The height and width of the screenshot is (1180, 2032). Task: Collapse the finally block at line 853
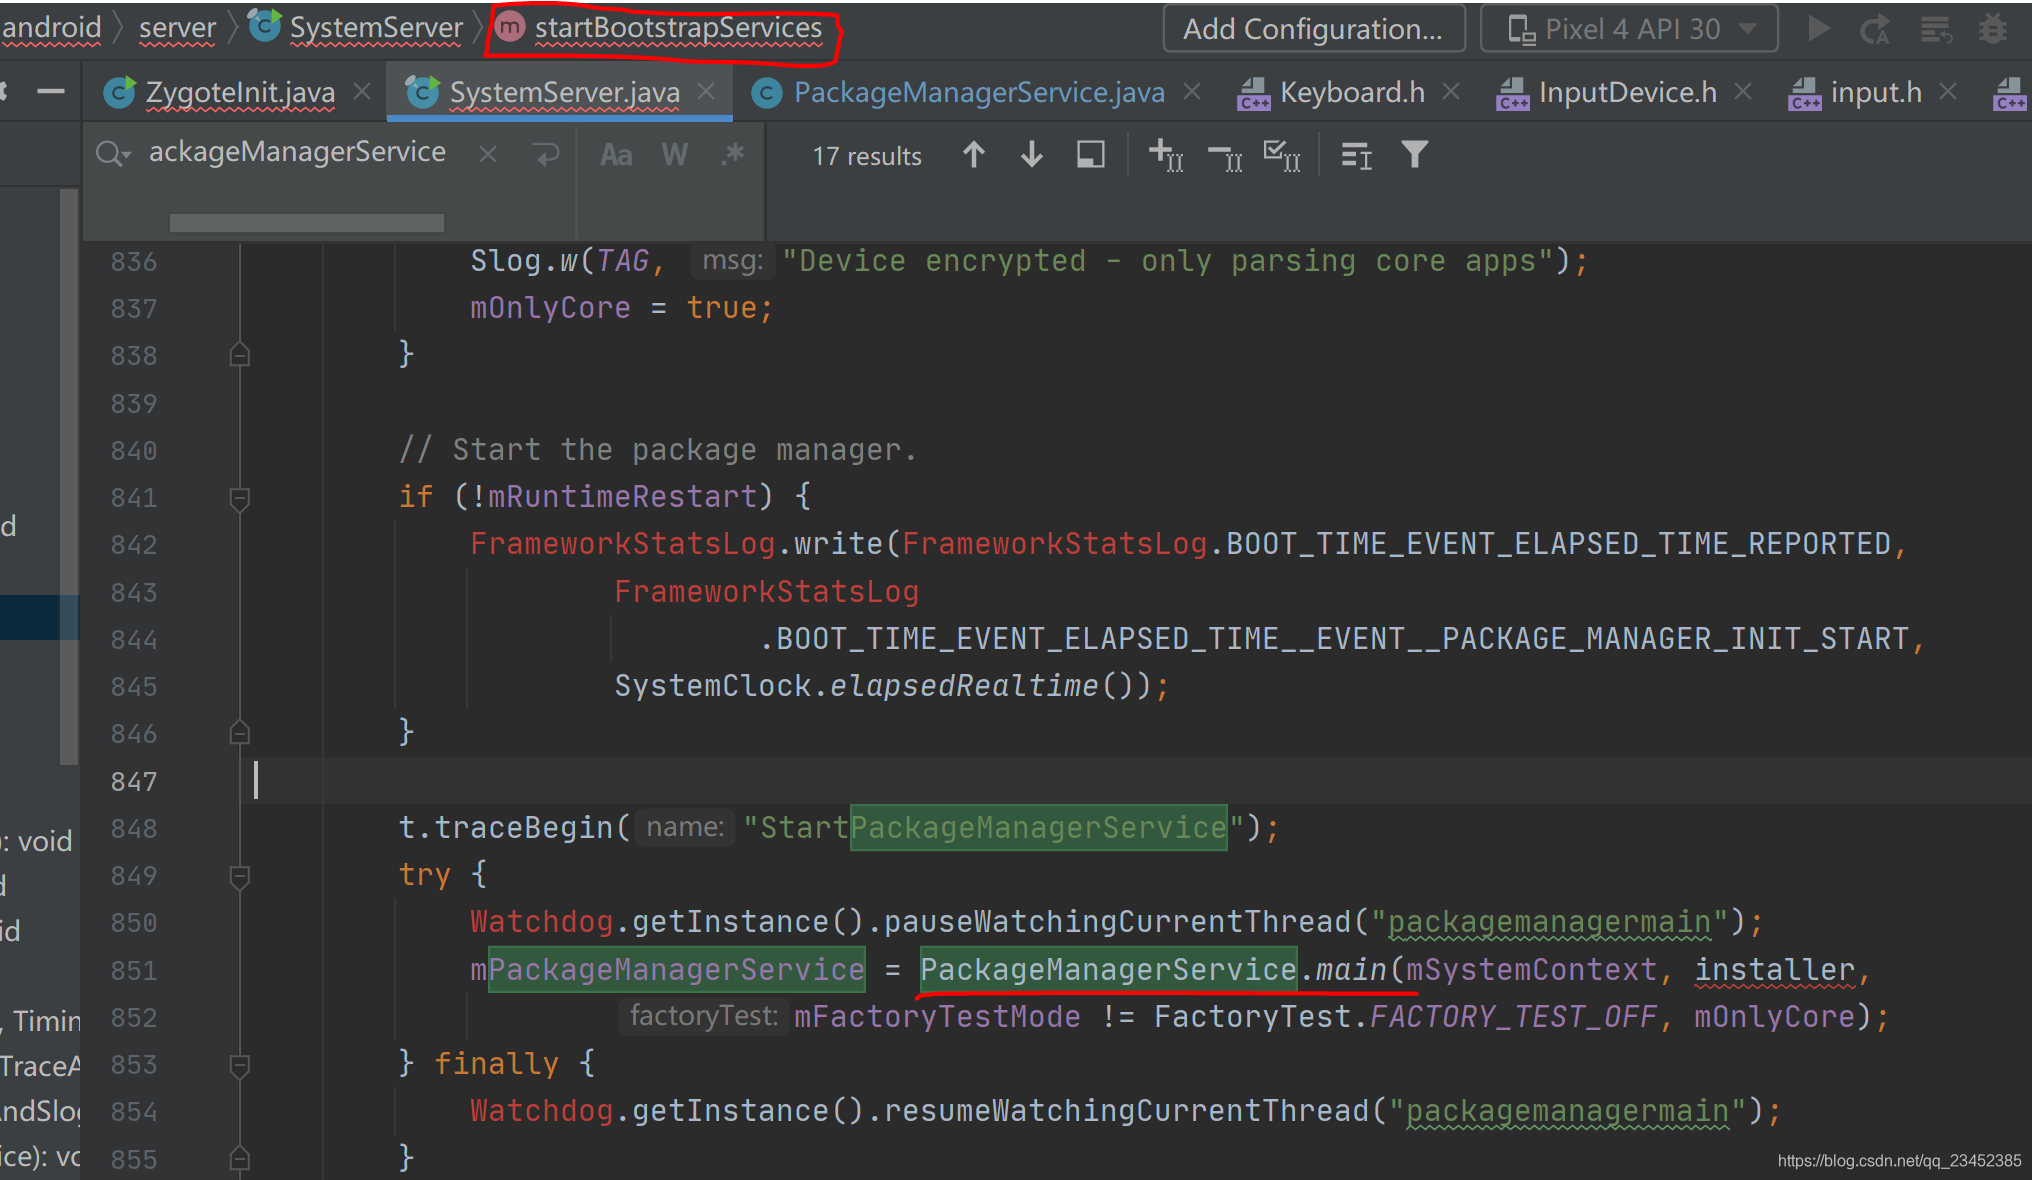pyautogui.click(x=239, y=1065)
